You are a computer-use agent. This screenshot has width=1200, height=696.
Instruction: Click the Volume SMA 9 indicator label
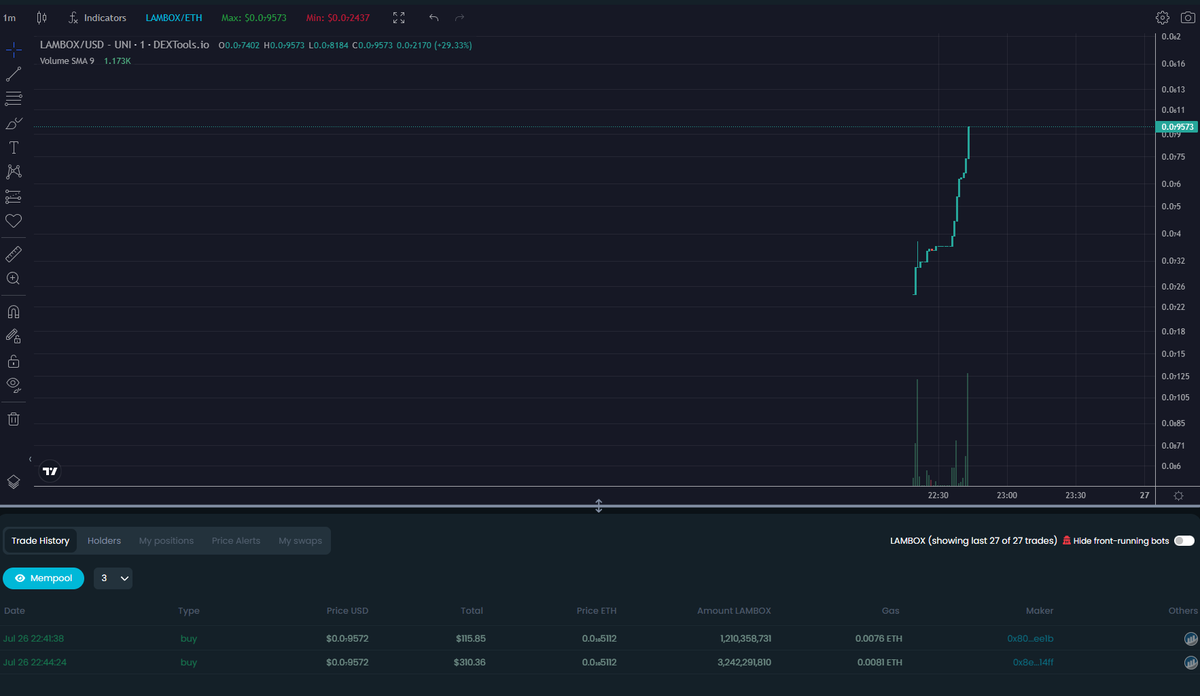[67, 61]
